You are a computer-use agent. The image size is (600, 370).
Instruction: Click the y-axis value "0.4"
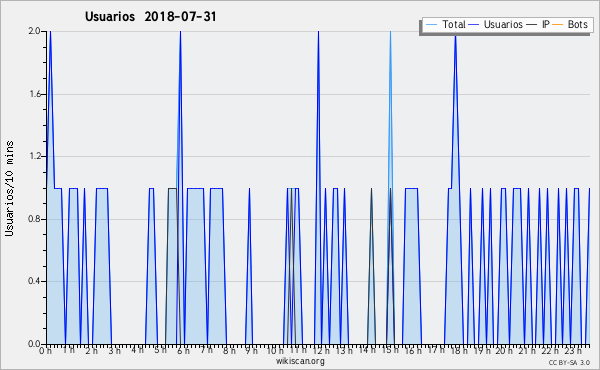(34, 281)
